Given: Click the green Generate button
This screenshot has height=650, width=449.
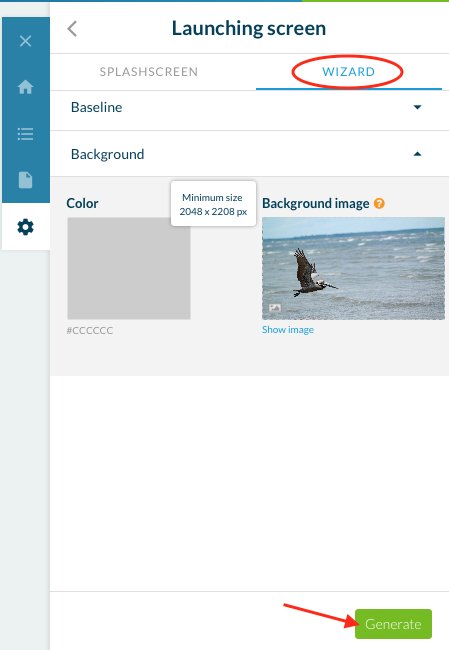Looking at the screenshot, I should (x=393, y=623).
